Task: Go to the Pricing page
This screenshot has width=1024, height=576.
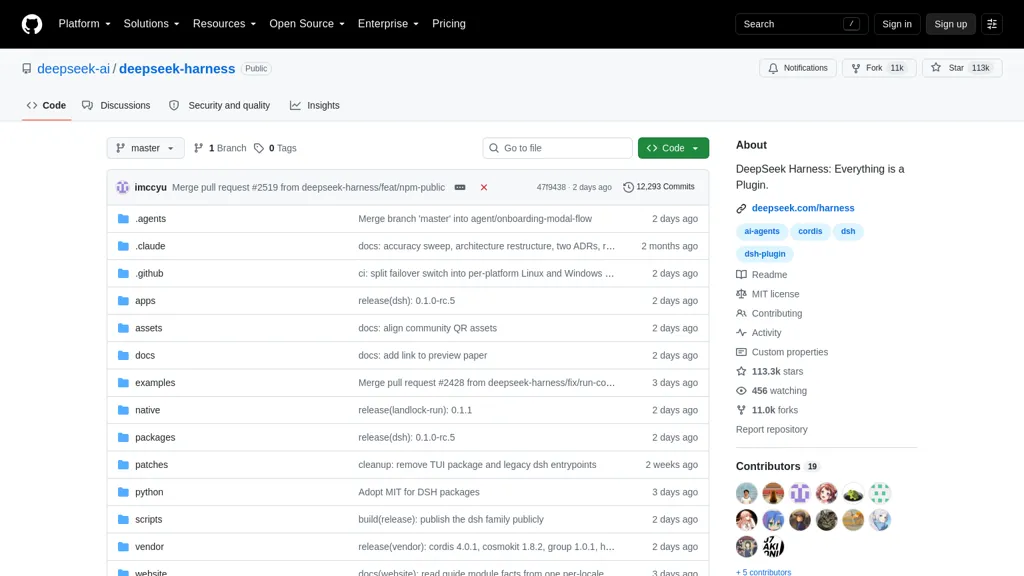Action: (x=449, y=24)
